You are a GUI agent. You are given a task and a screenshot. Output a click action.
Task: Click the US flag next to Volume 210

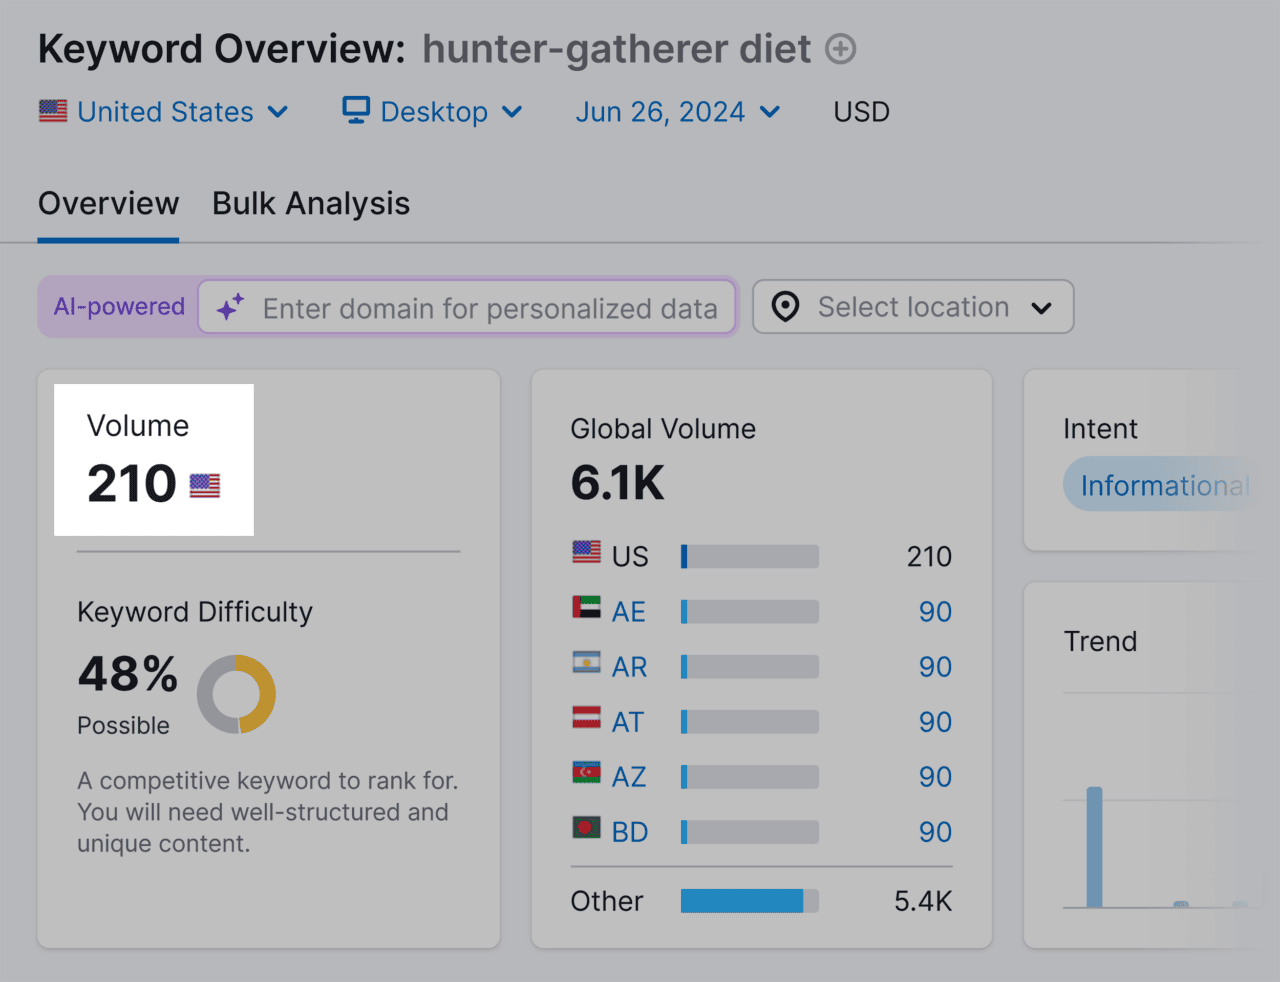pos(205,486)
